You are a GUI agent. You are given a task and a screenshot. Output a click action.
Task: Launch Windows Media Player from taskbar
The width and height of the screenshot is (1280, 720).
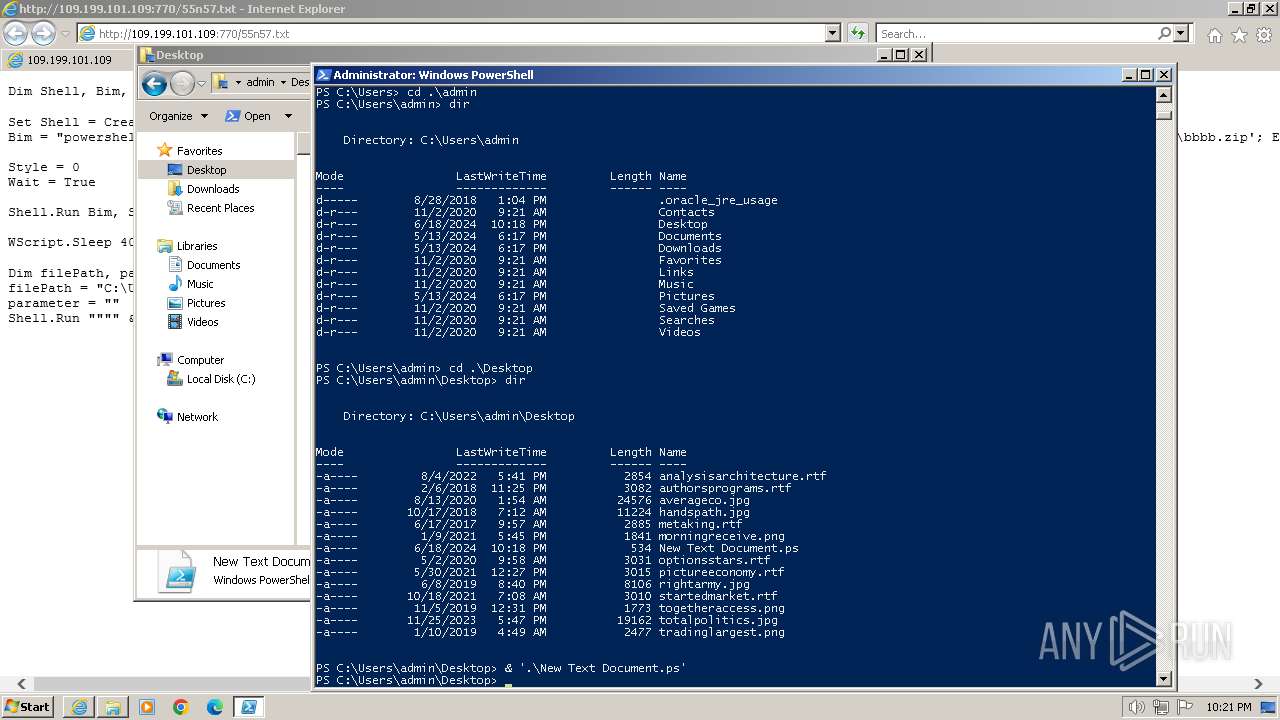click(x=147, y=707)
